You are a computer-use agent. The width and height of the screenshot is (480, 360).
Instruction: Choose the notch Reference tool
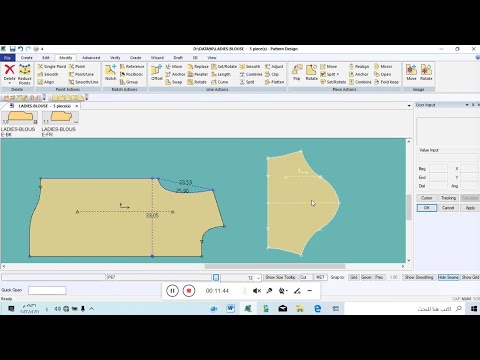132,67
